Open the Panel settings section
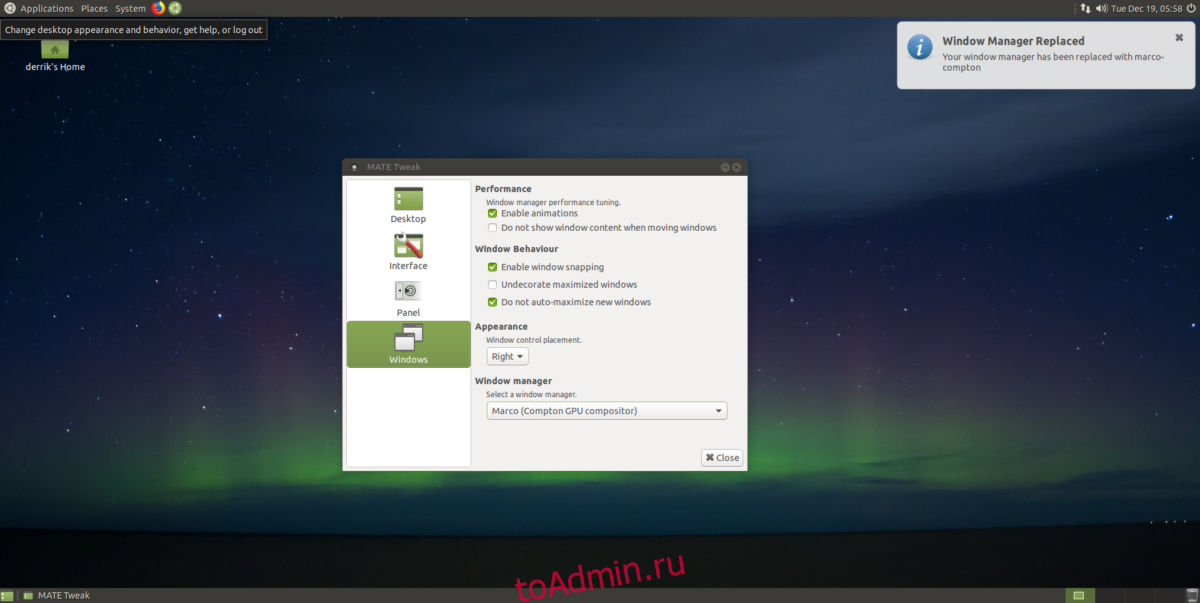 408,298
